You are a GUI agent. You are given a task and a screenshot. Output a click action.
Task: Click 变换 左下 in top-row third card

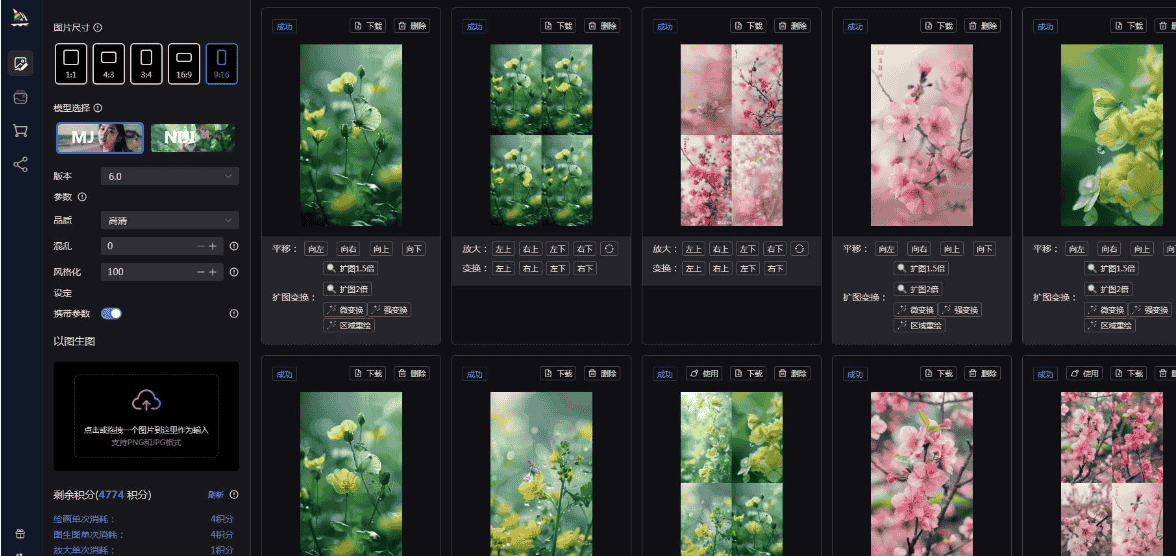pos(748,268)
